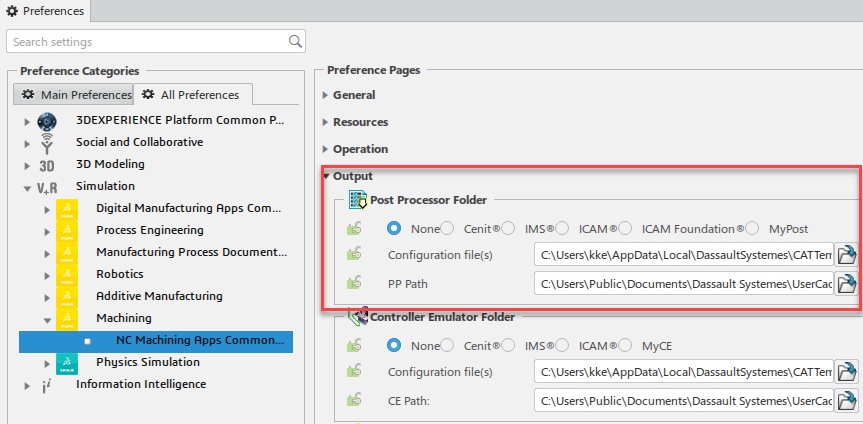The width and height of the screenshot is (863, 424).
Task: Click teal icon beside Physics Simulation
Action: click(x=67, y=363)
